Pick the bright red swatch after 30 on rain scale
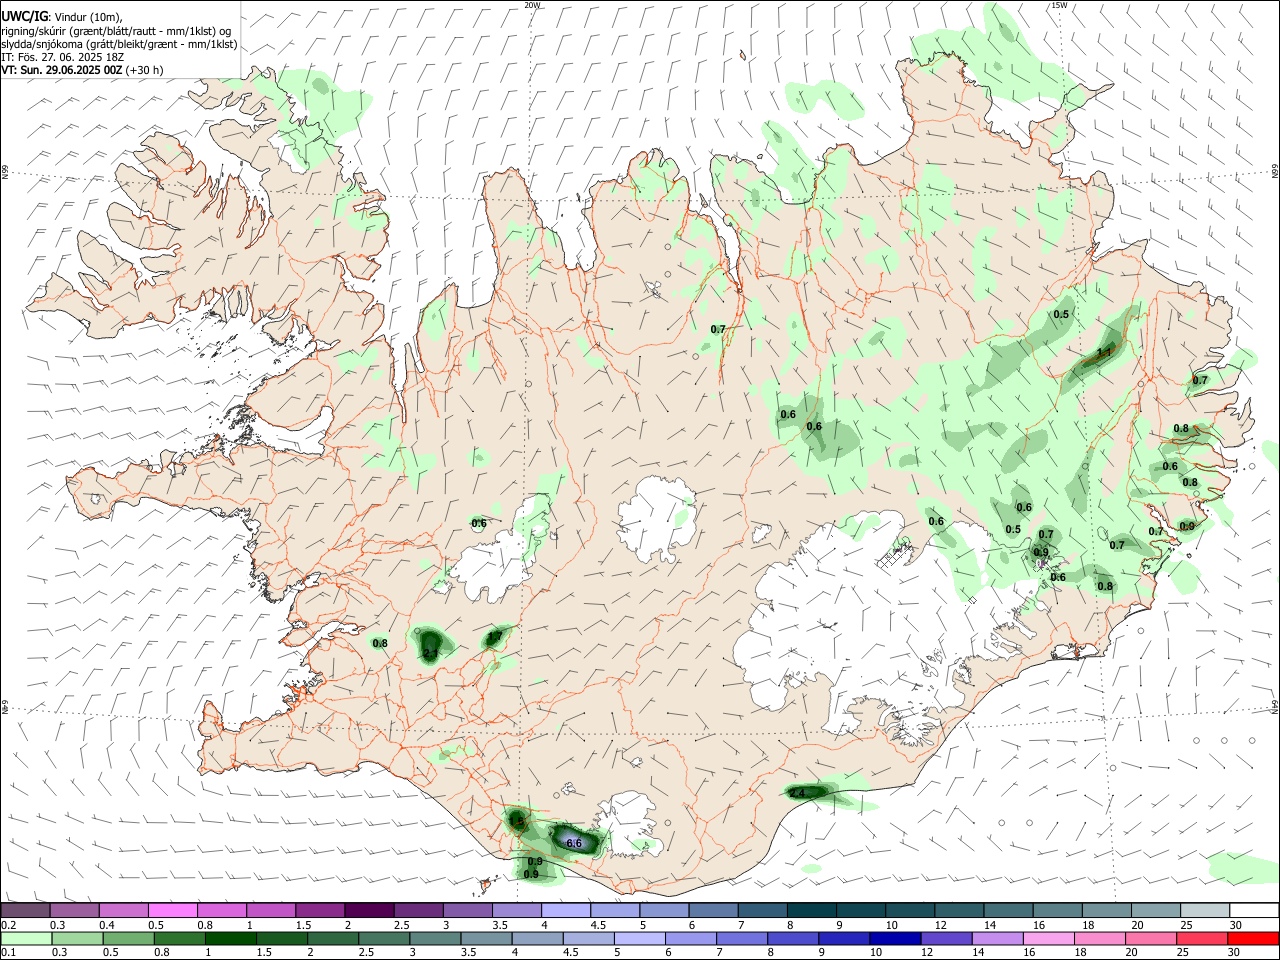 click(1253, 938)
